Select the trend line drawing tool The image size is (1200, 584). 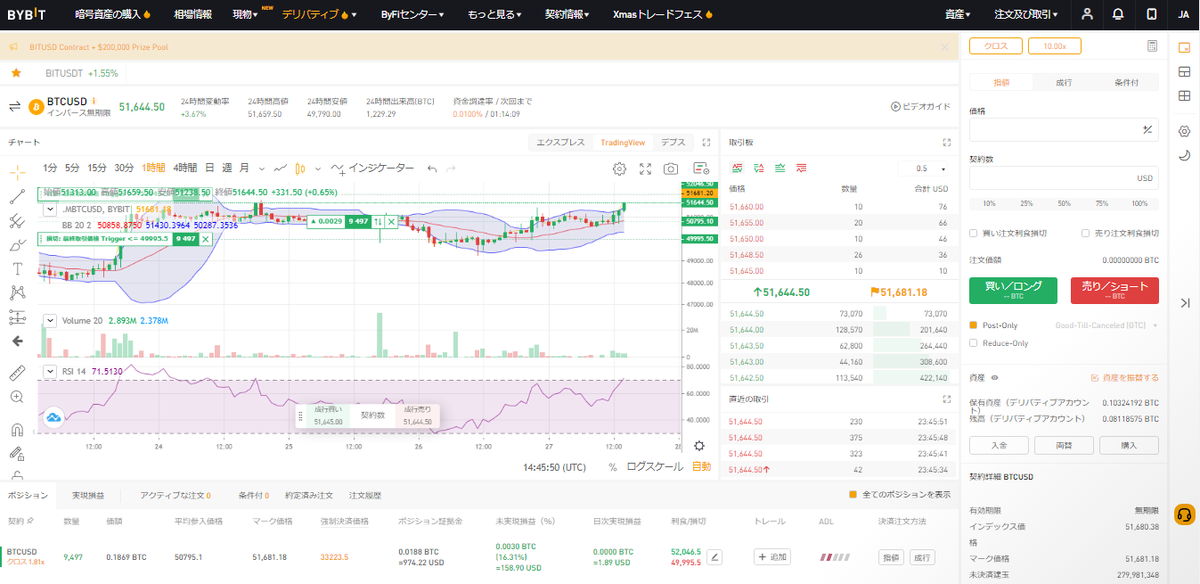pos(17,196)
